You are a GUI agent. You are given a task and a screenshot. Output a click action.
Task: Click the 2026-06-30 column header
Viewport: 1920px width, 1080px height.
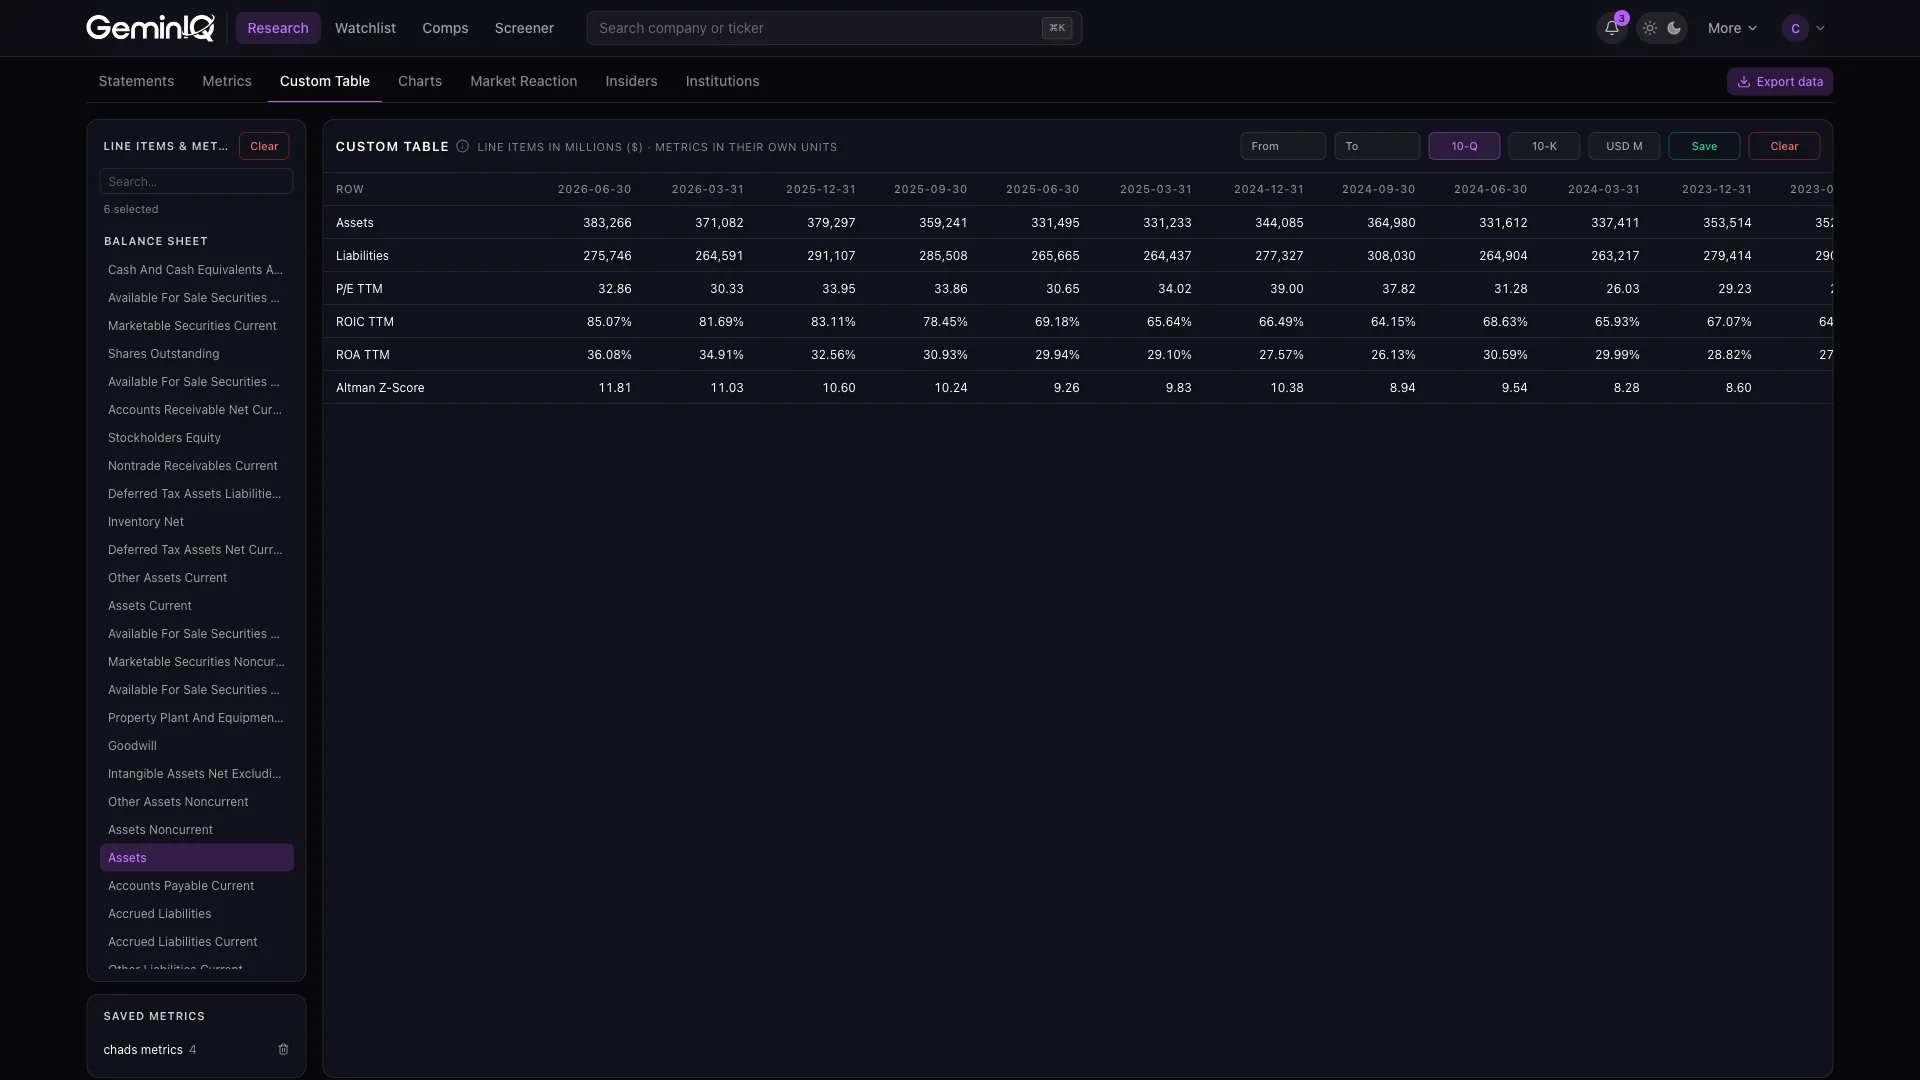click(x=594, y=189)
